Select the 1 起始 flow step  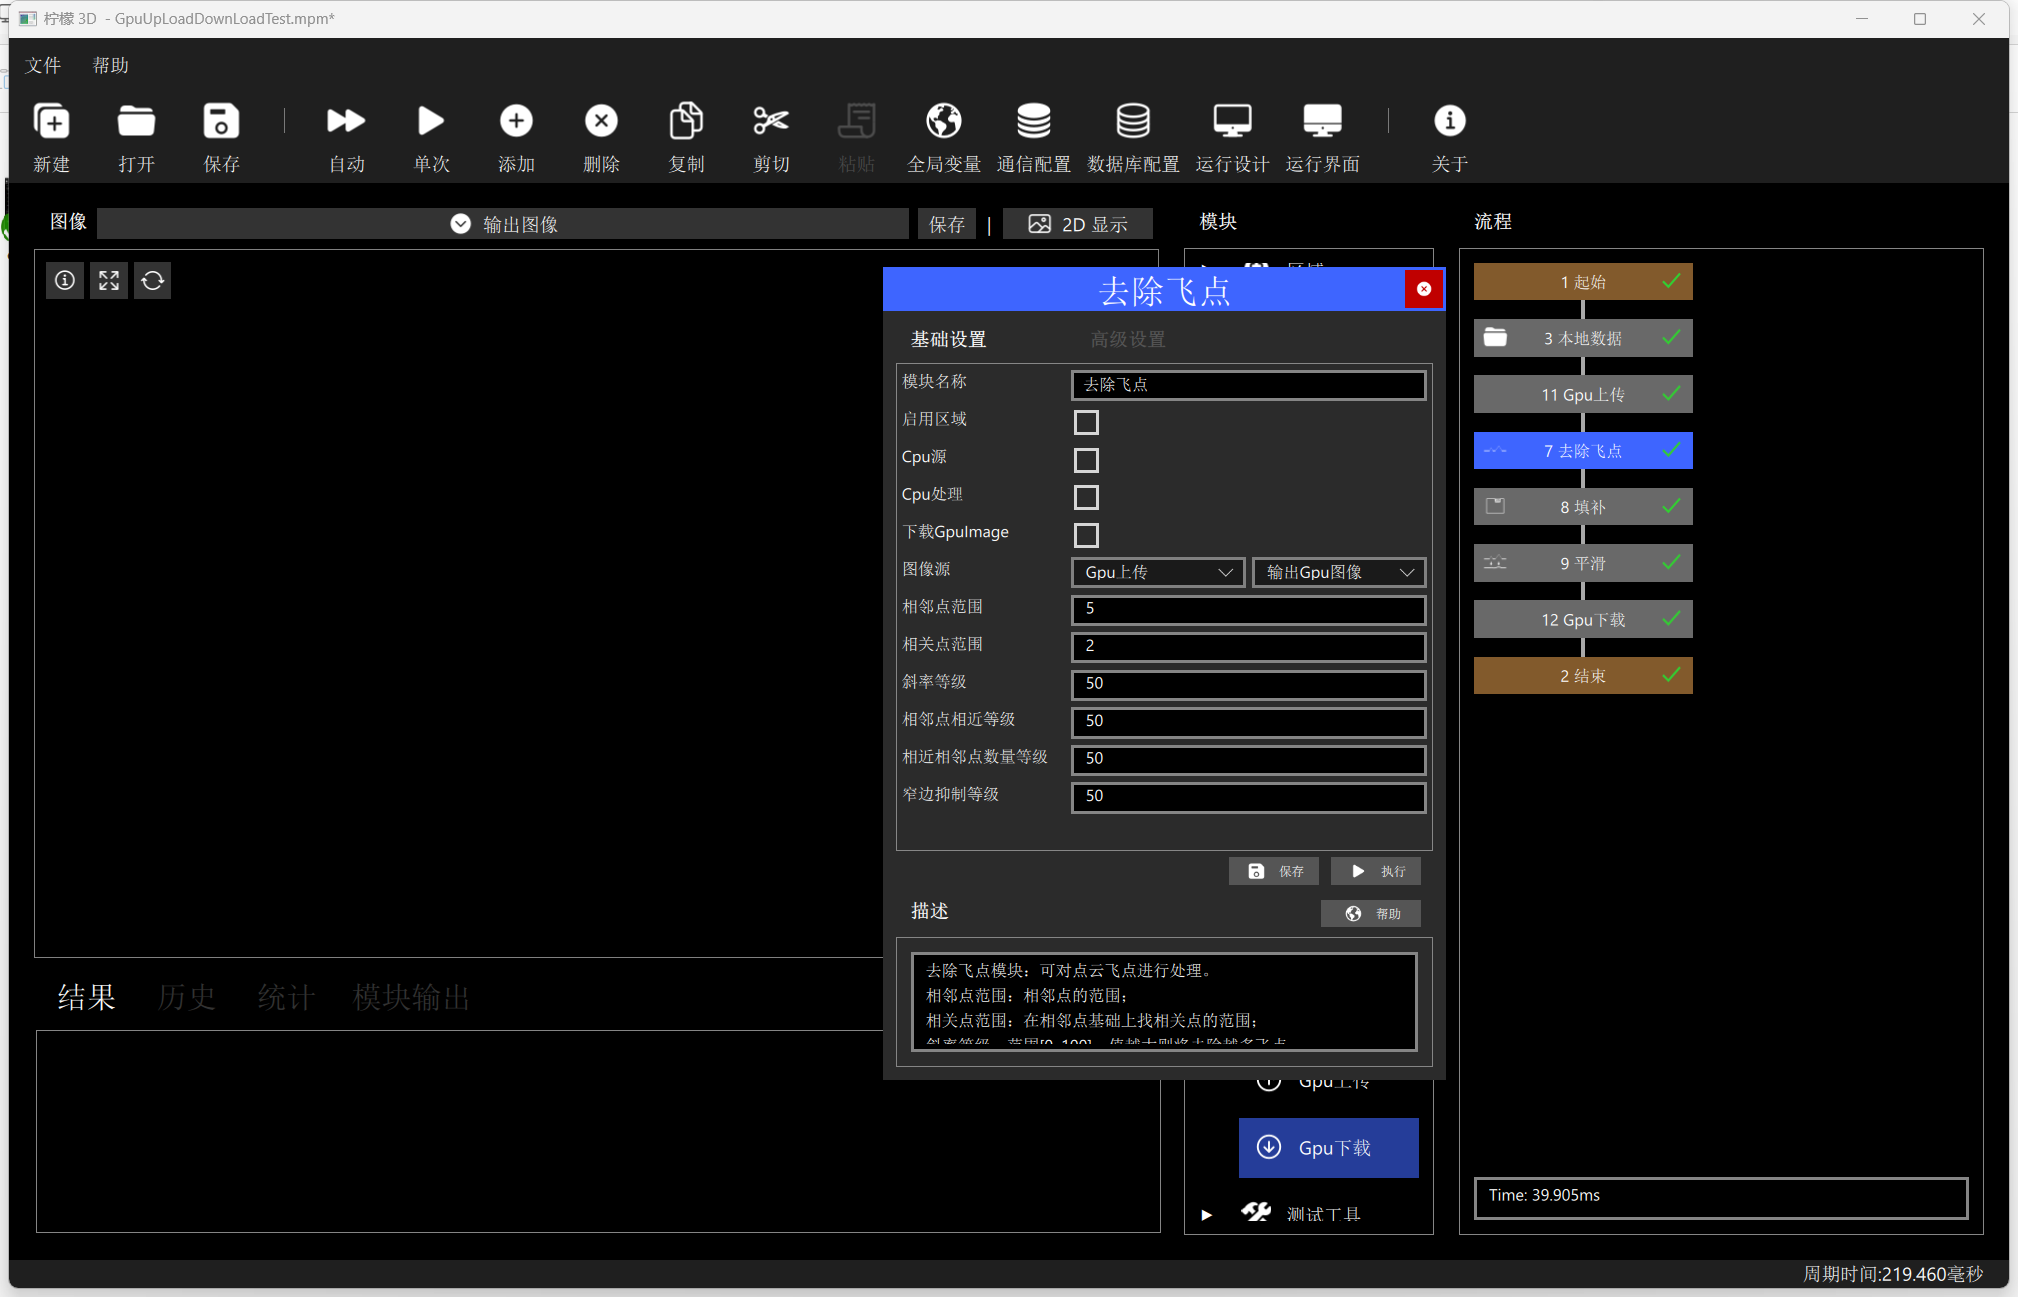point(1583,282)
